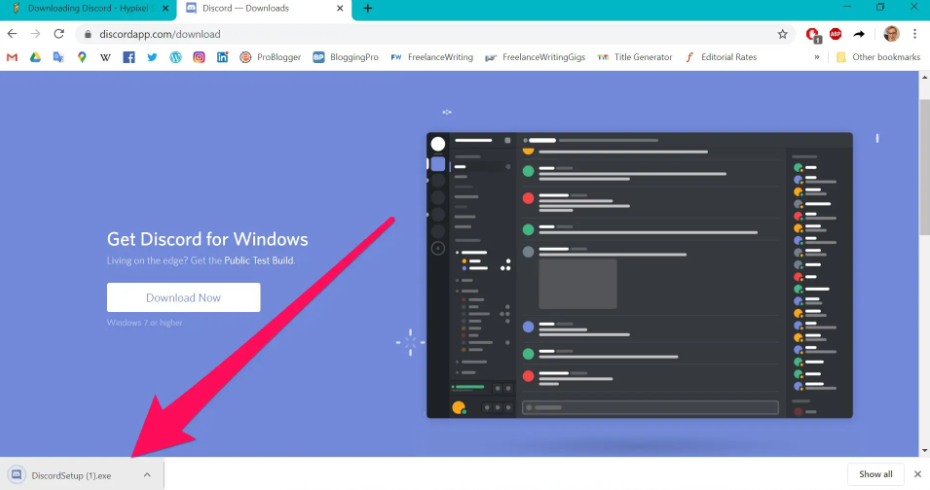Open the Adblock Plus extension
The height and width of the screenshot is (490, 930).
tap(836, 34)
